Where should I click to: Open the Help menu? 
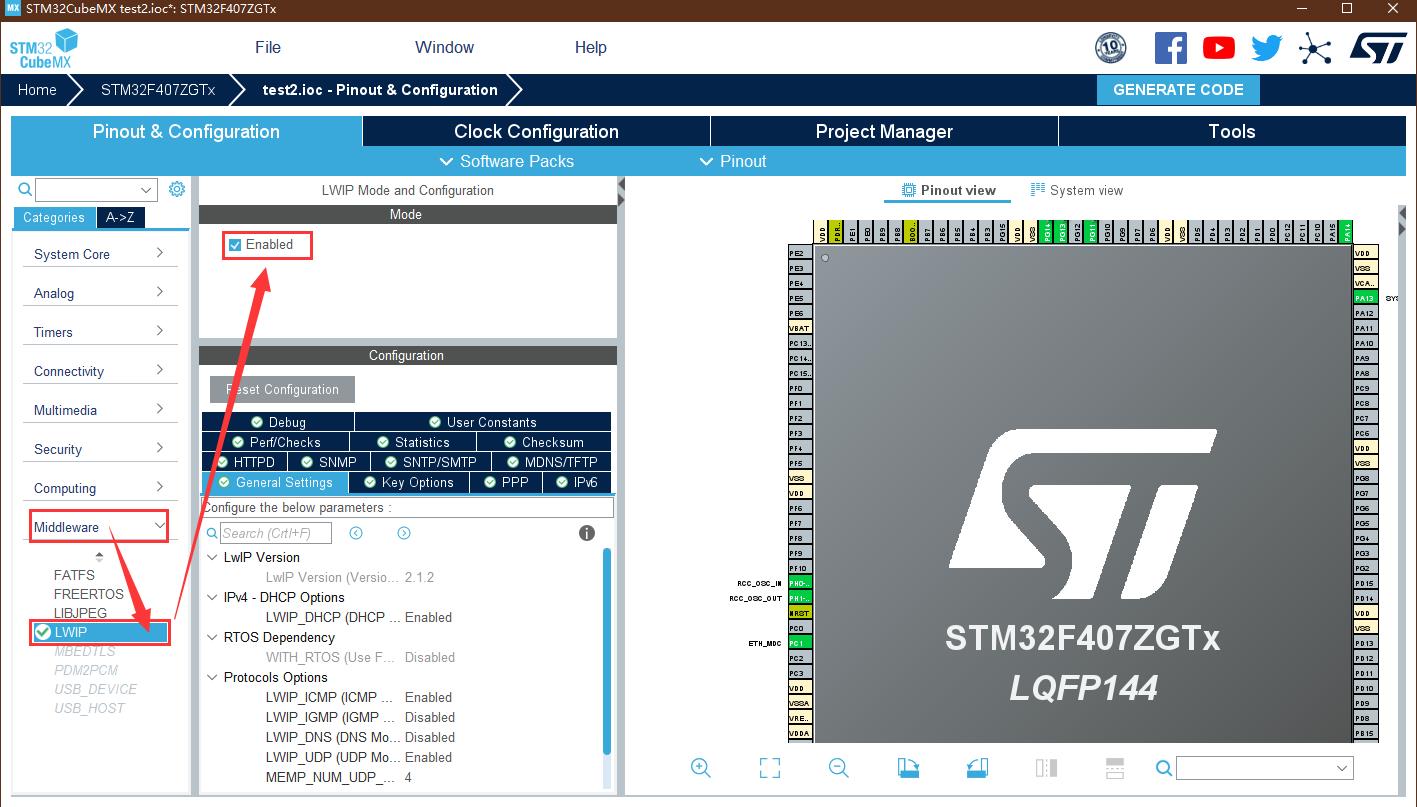(x=591, y=47)
